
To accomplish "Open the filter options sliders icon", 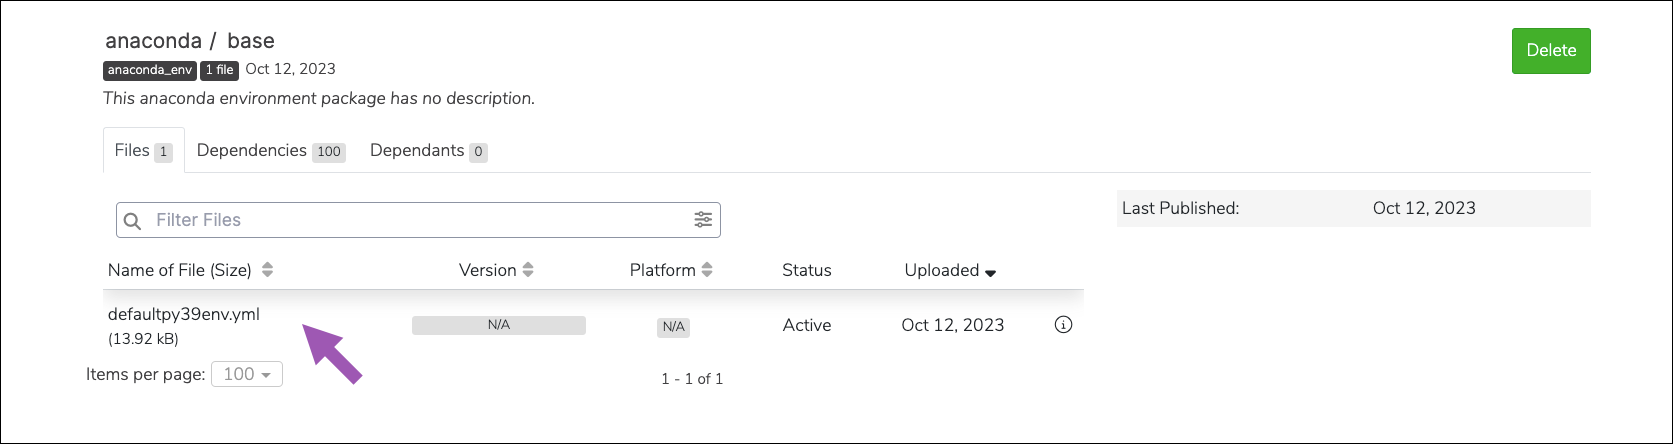I will tap(704, 220).
